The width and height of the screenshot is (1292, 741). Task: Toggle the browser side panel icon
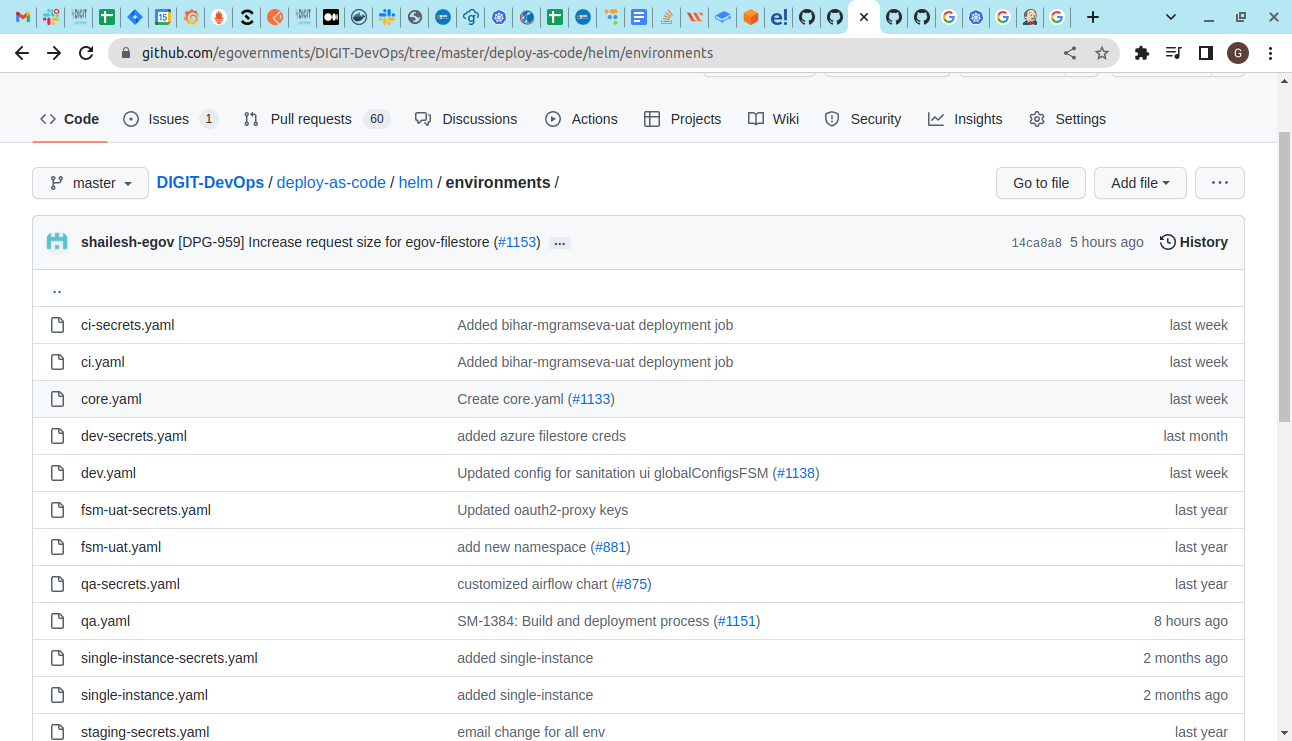pyautogui.click(x=1206, y=53)
